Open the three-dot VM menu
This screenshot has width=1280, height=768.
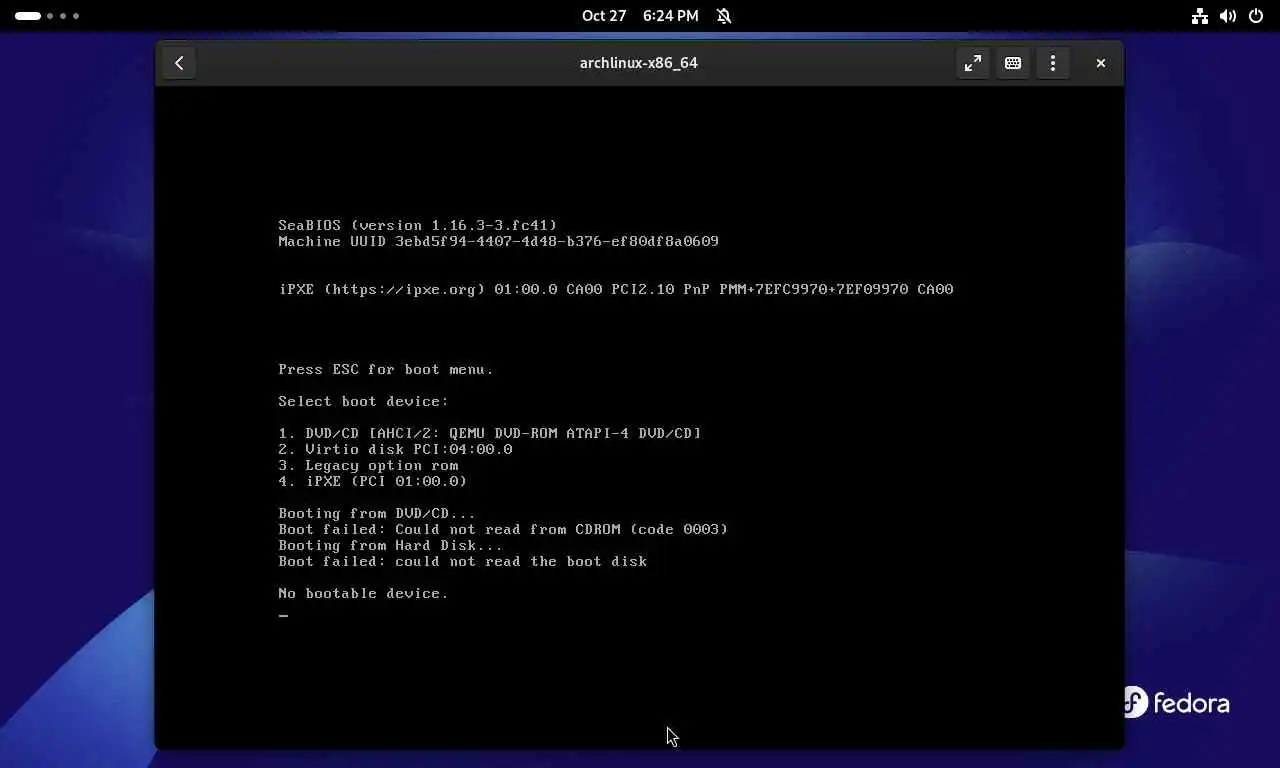click(x=1053, y=63)
